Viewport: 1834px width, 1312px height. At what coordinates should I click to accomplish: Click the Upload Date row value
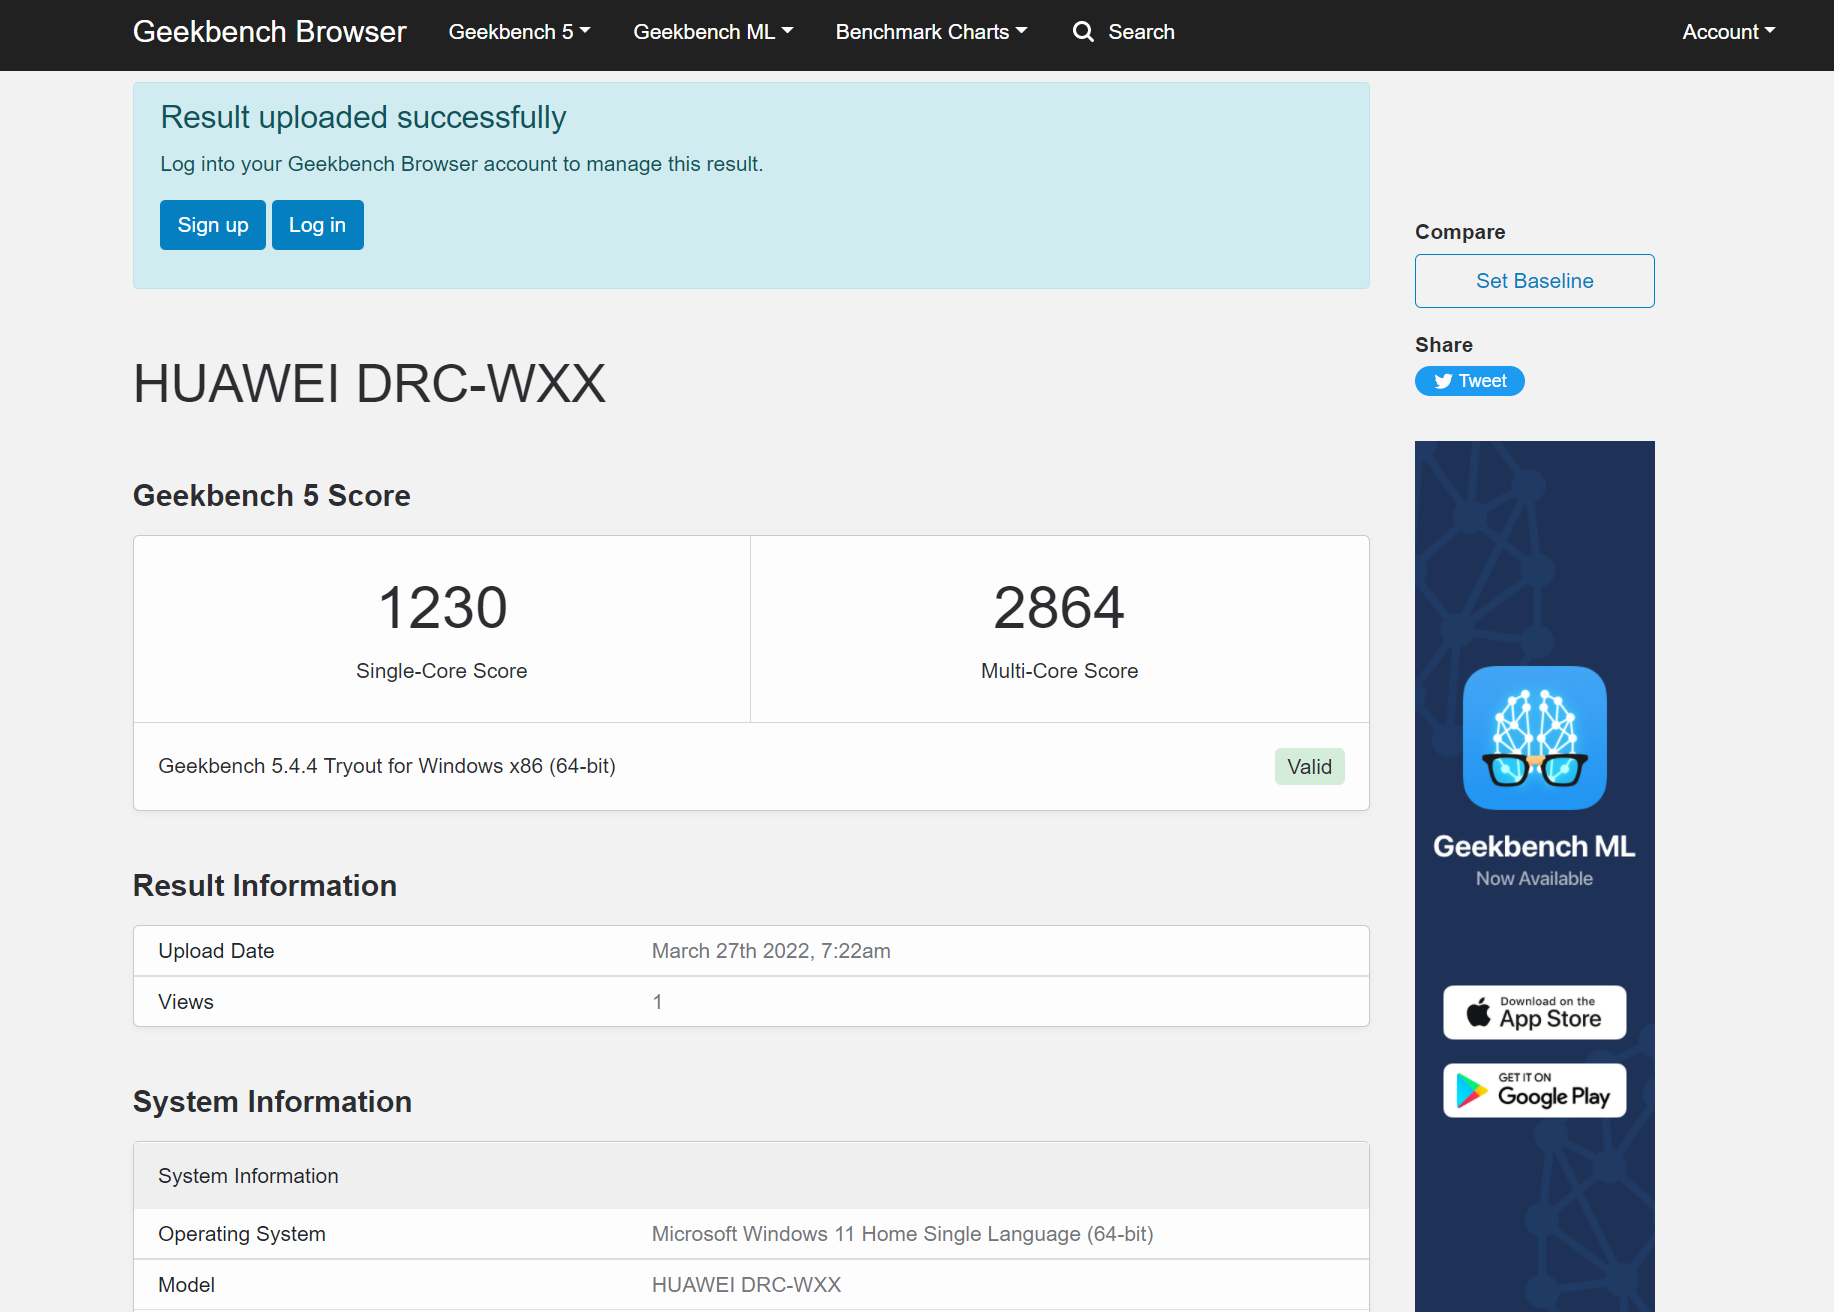pos(771,951)
